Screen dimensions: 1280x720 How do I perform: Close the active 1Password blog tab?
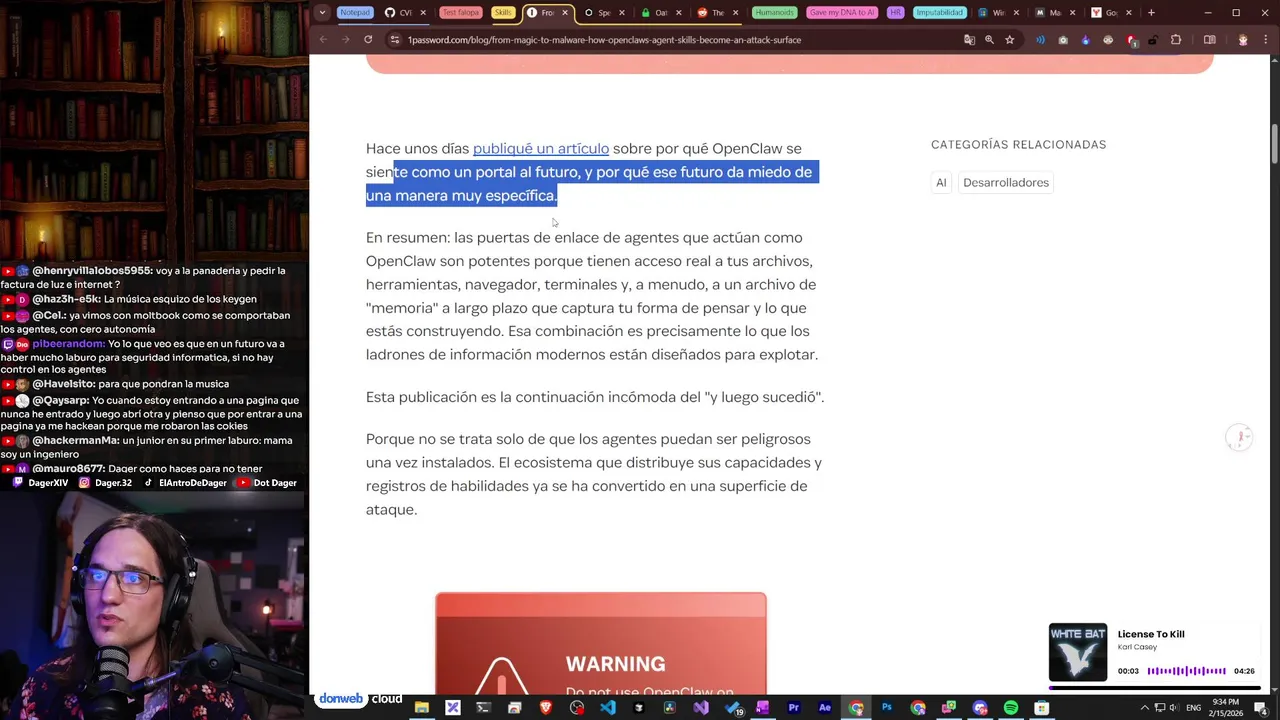tap(565, 13)
